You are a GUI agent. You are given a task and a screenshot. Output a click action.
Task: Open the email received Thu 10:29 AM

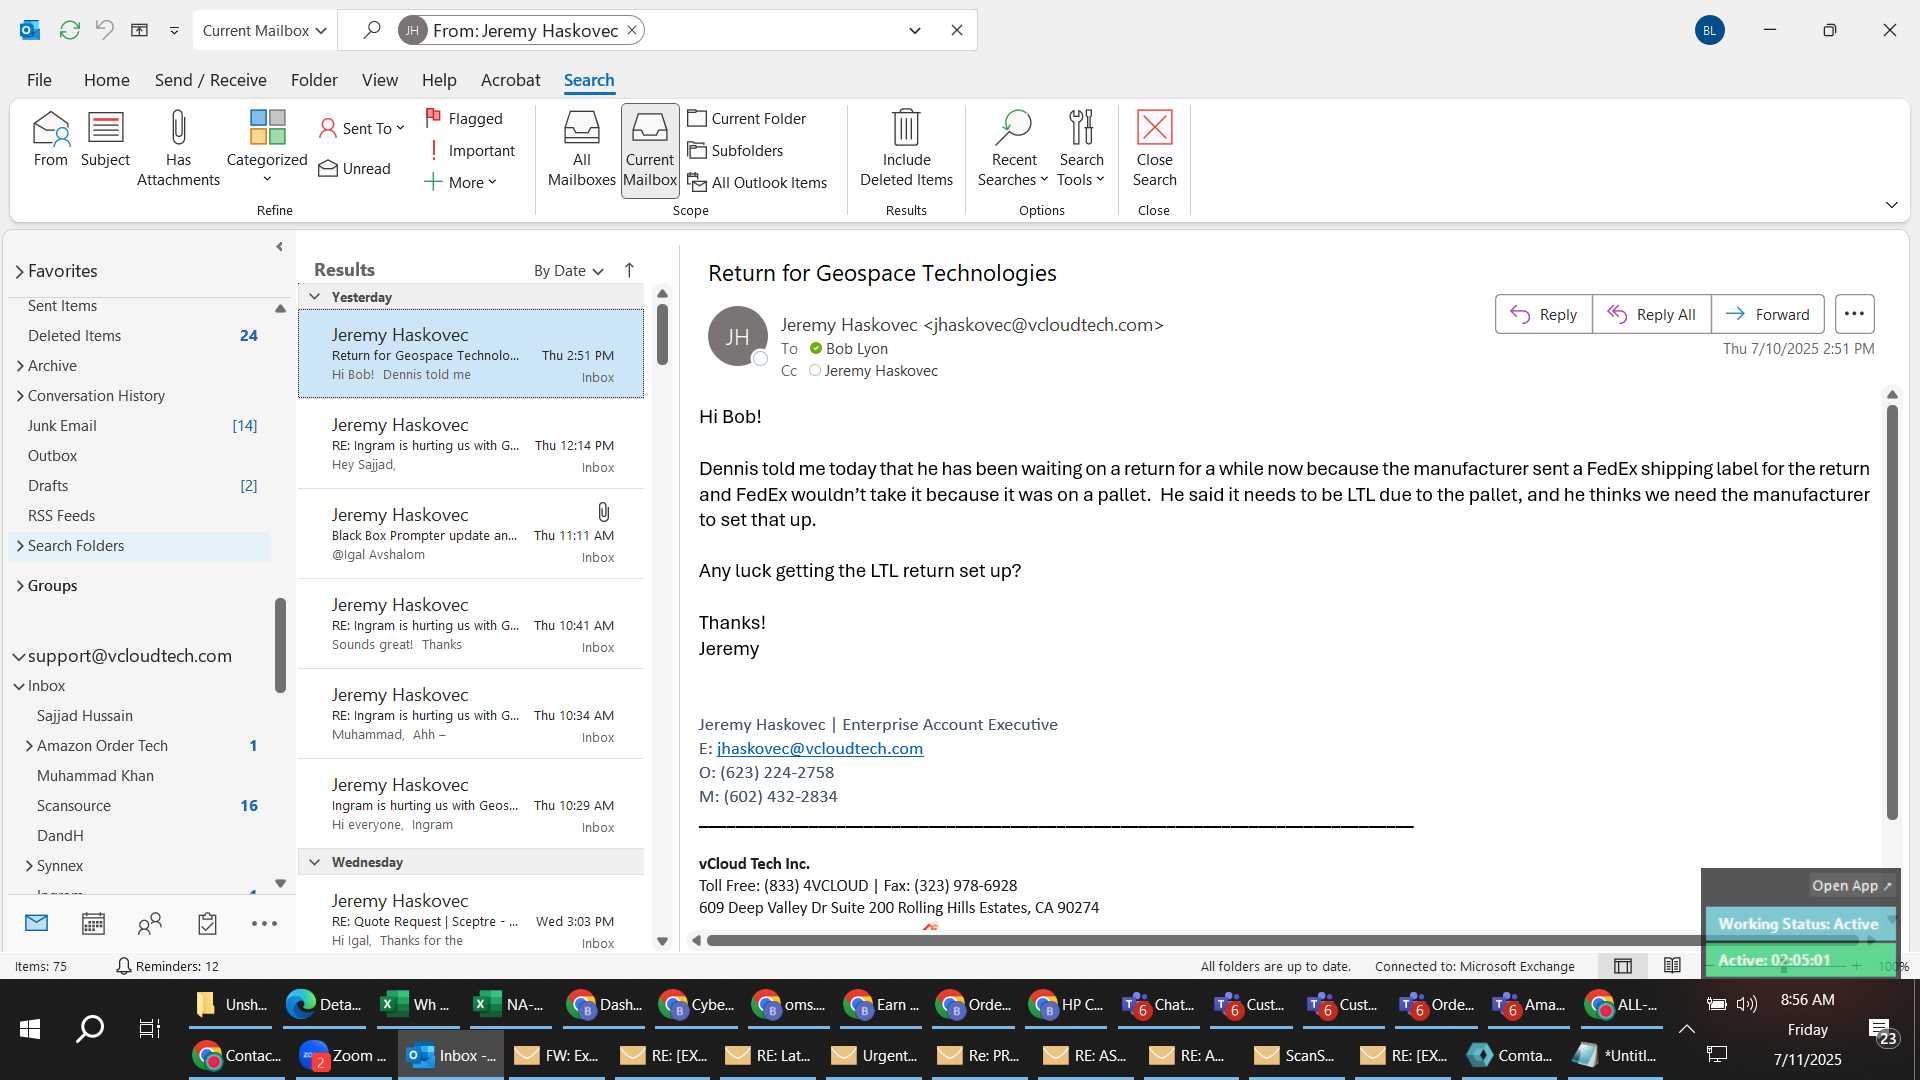(471, 805)
